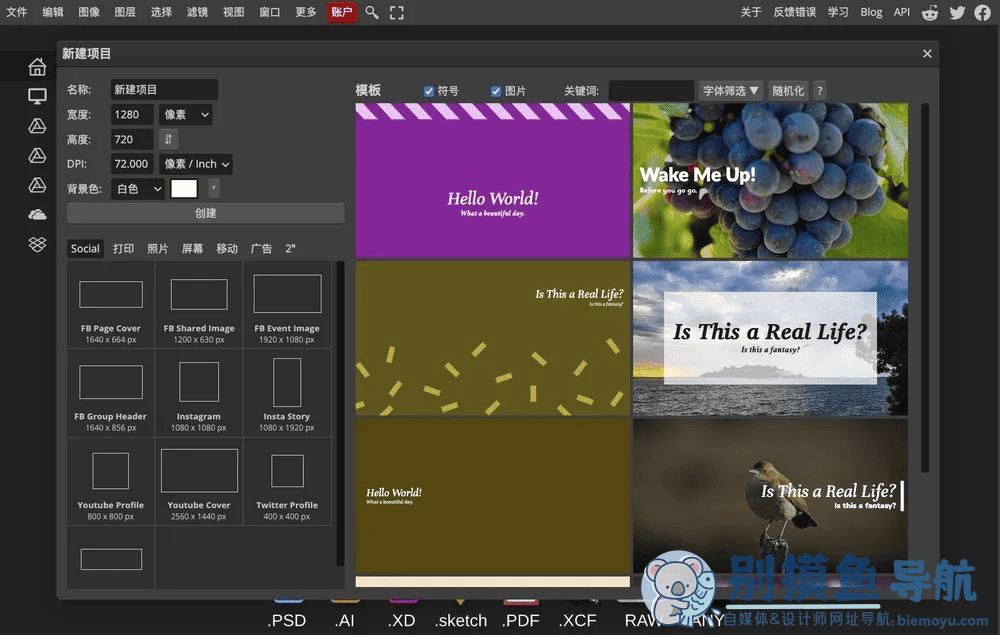Open the 白色 background color dropdown
This screenshot has height=635, width=1000.
coord(138,189)
